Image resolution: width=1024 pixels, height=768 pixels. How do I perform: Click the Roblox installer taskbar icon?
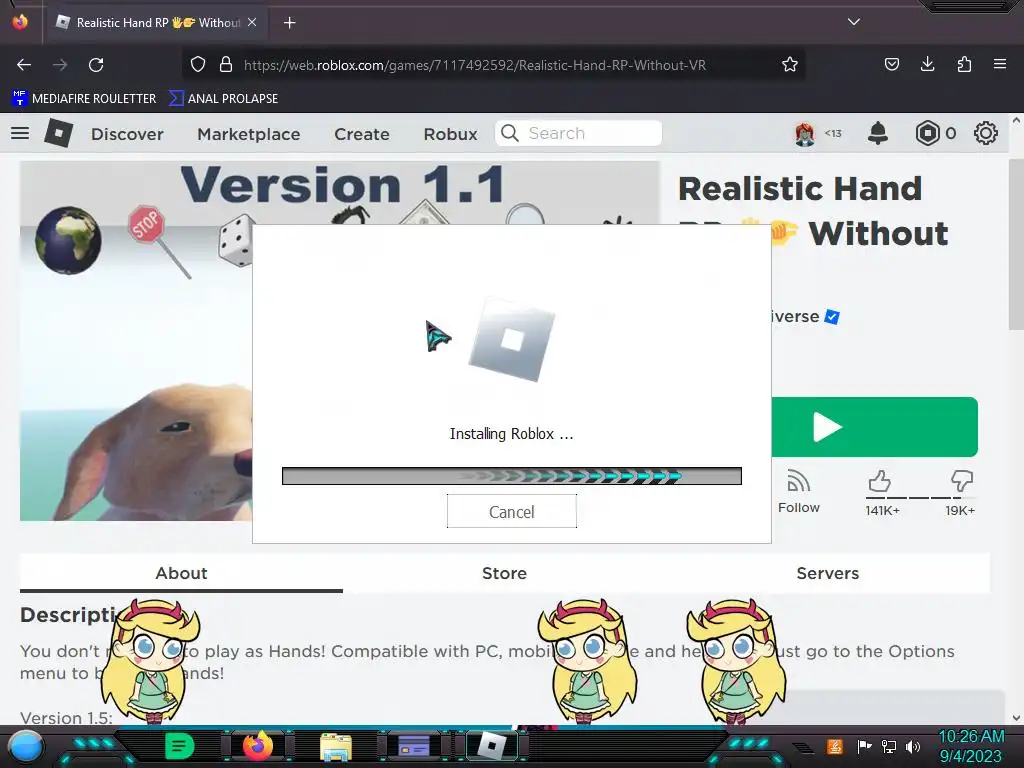click(492, 745)
